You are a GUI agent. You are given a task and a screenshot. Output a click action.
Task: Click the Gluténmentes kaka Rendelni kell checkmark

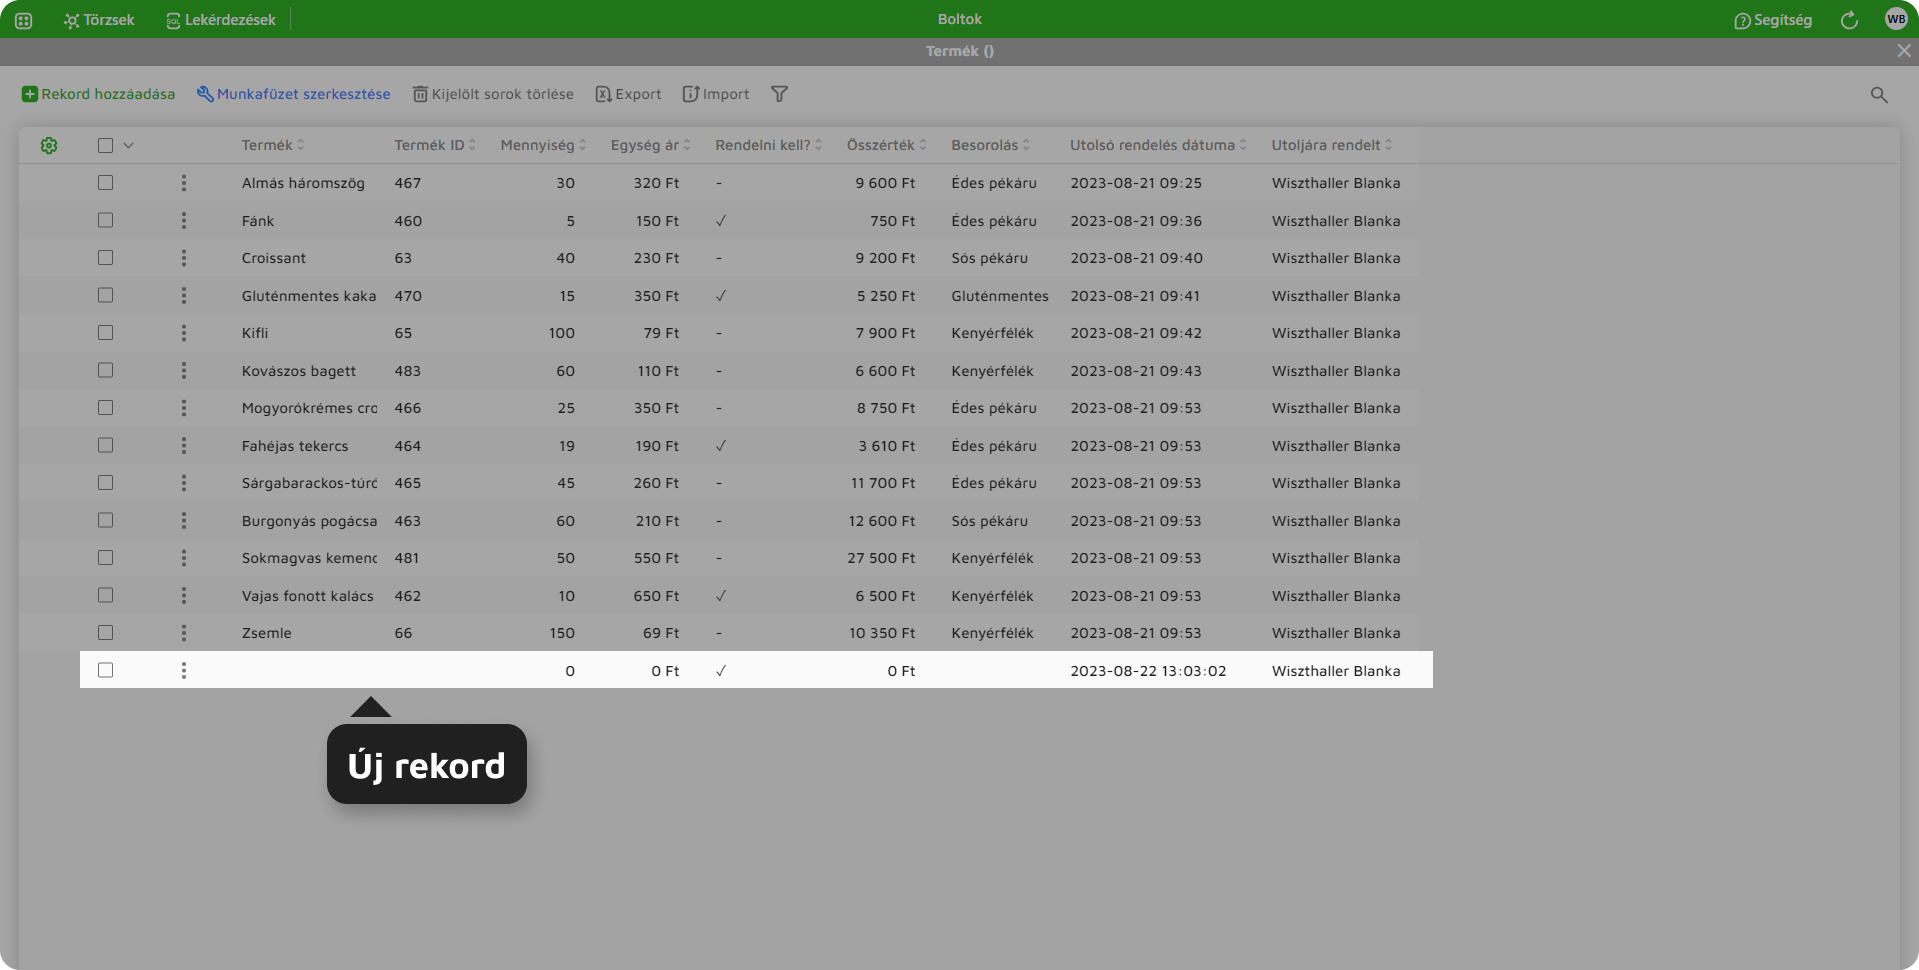tap(721, 296)
